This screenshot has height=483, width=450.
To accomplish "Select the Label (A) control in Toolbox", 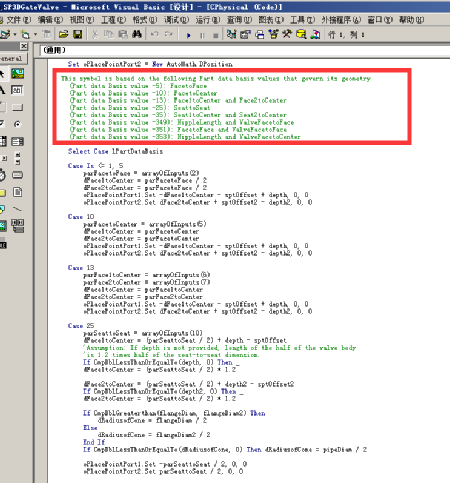I will click(x=3, y=90).
